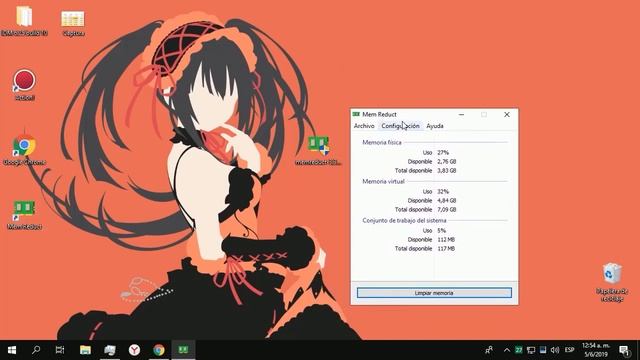Click the Mem Reduct taskbar button
This screenshot has width=640, height=360.
183,350
